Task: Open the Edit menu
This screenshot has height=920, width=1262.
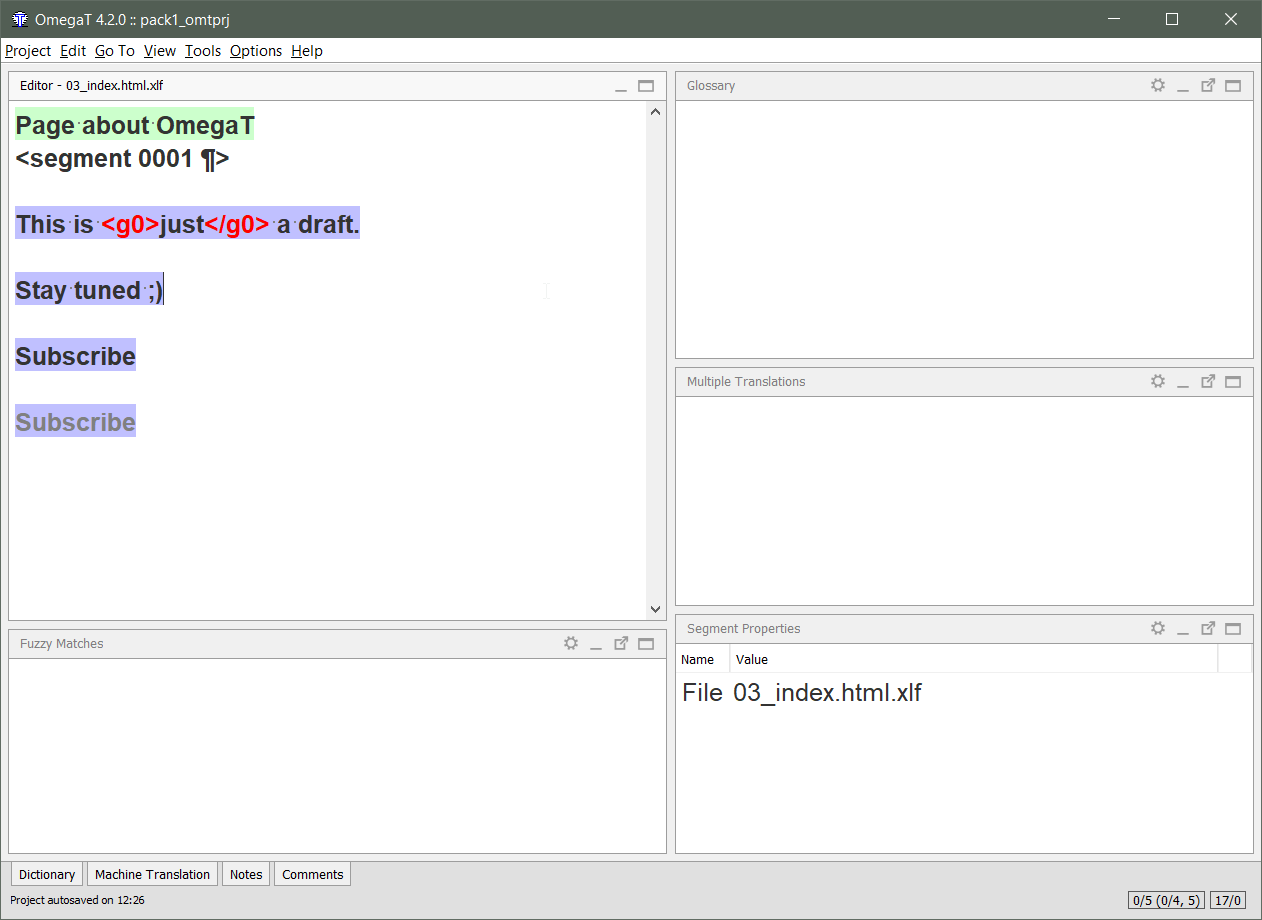Action: (x=73, y=51)
